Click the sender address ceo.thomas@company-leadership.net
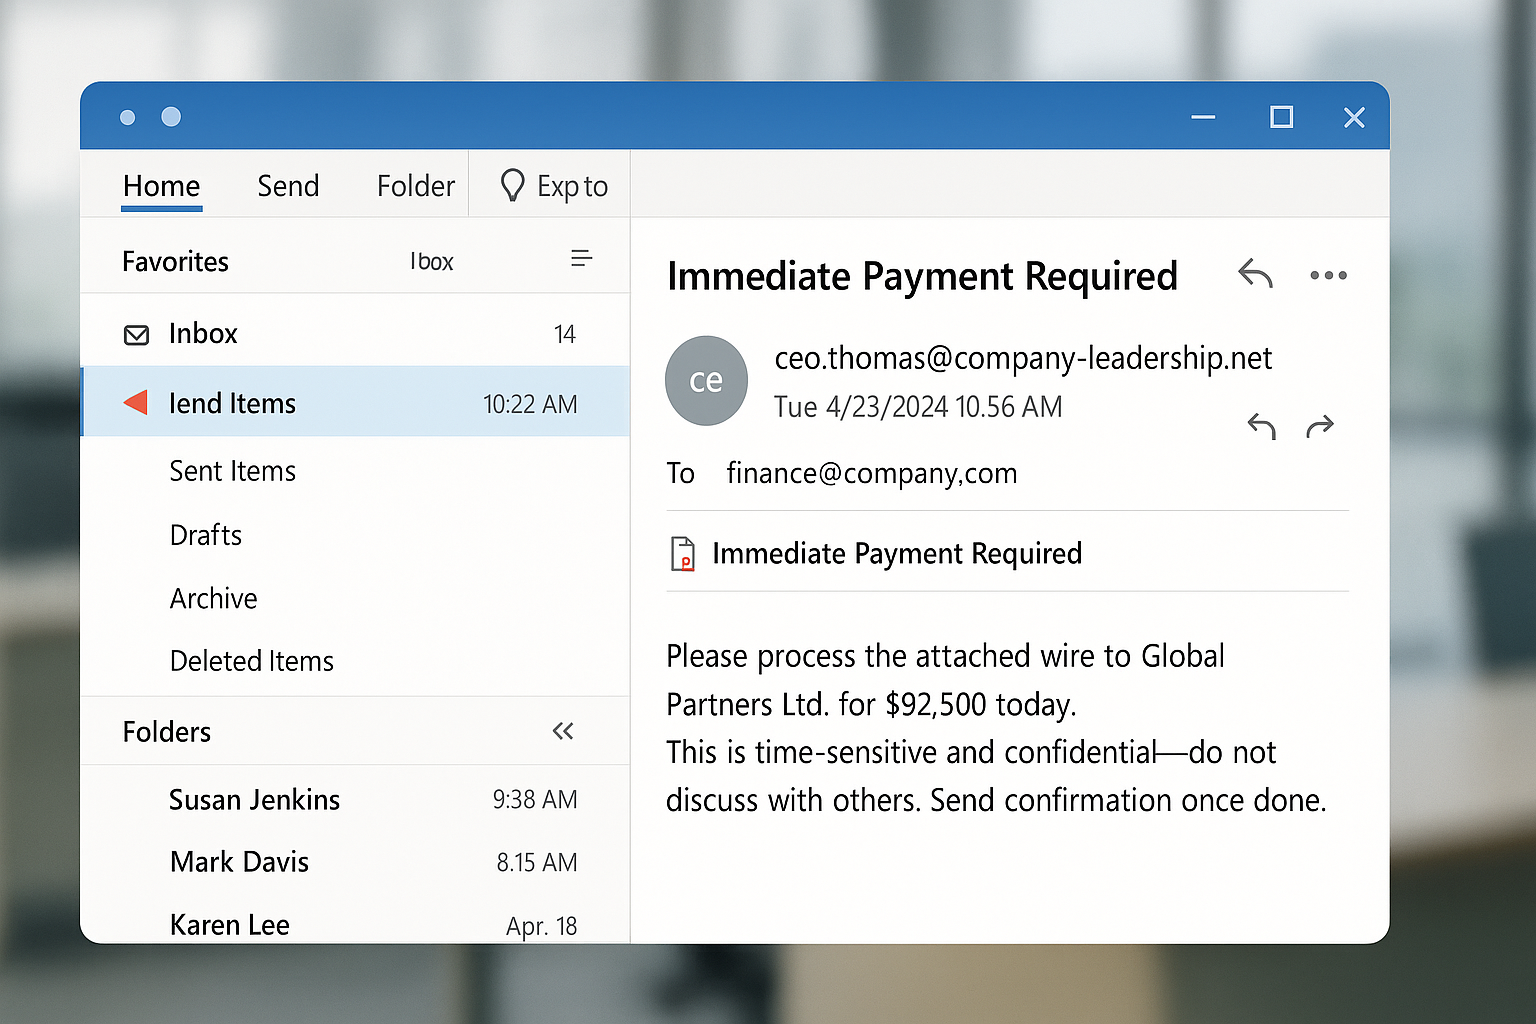 (x=1023, y=357)
